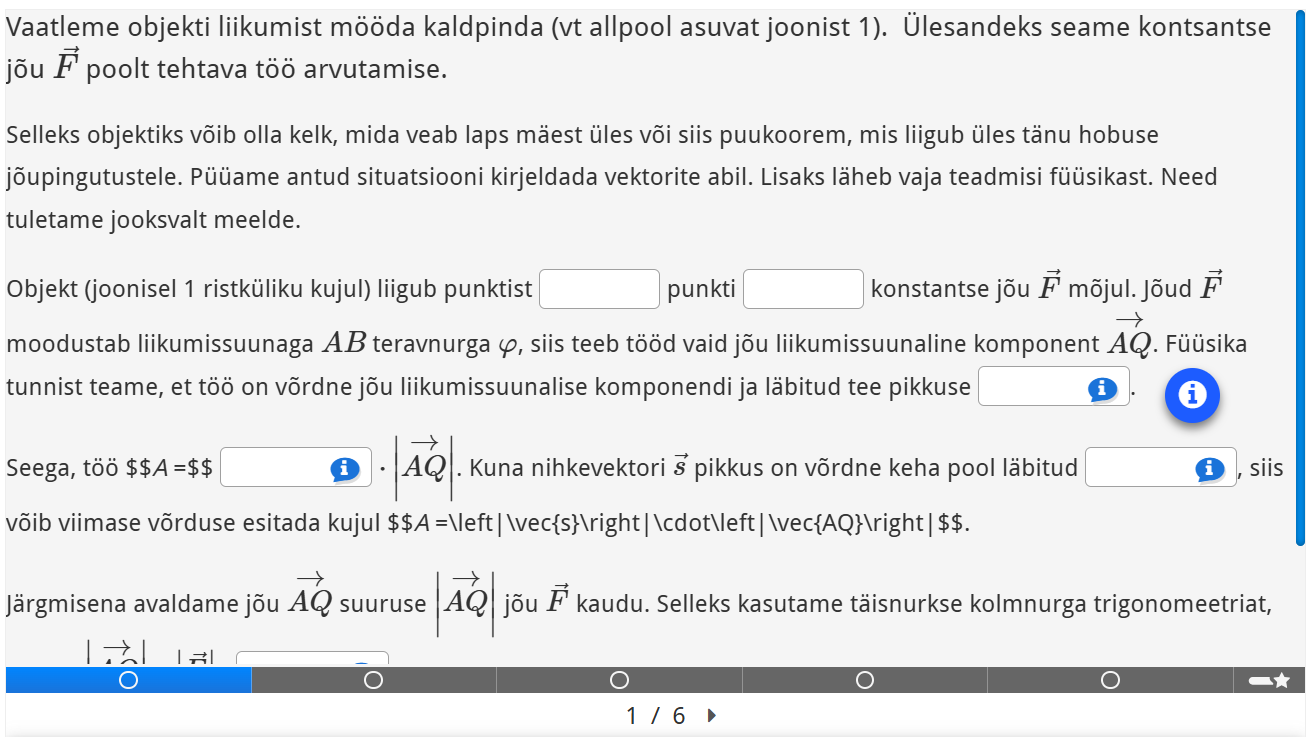The height and width of the screenshot is (737, 1306).
Task: Click the large floating blue info button
Action: tap(1192, 395)
